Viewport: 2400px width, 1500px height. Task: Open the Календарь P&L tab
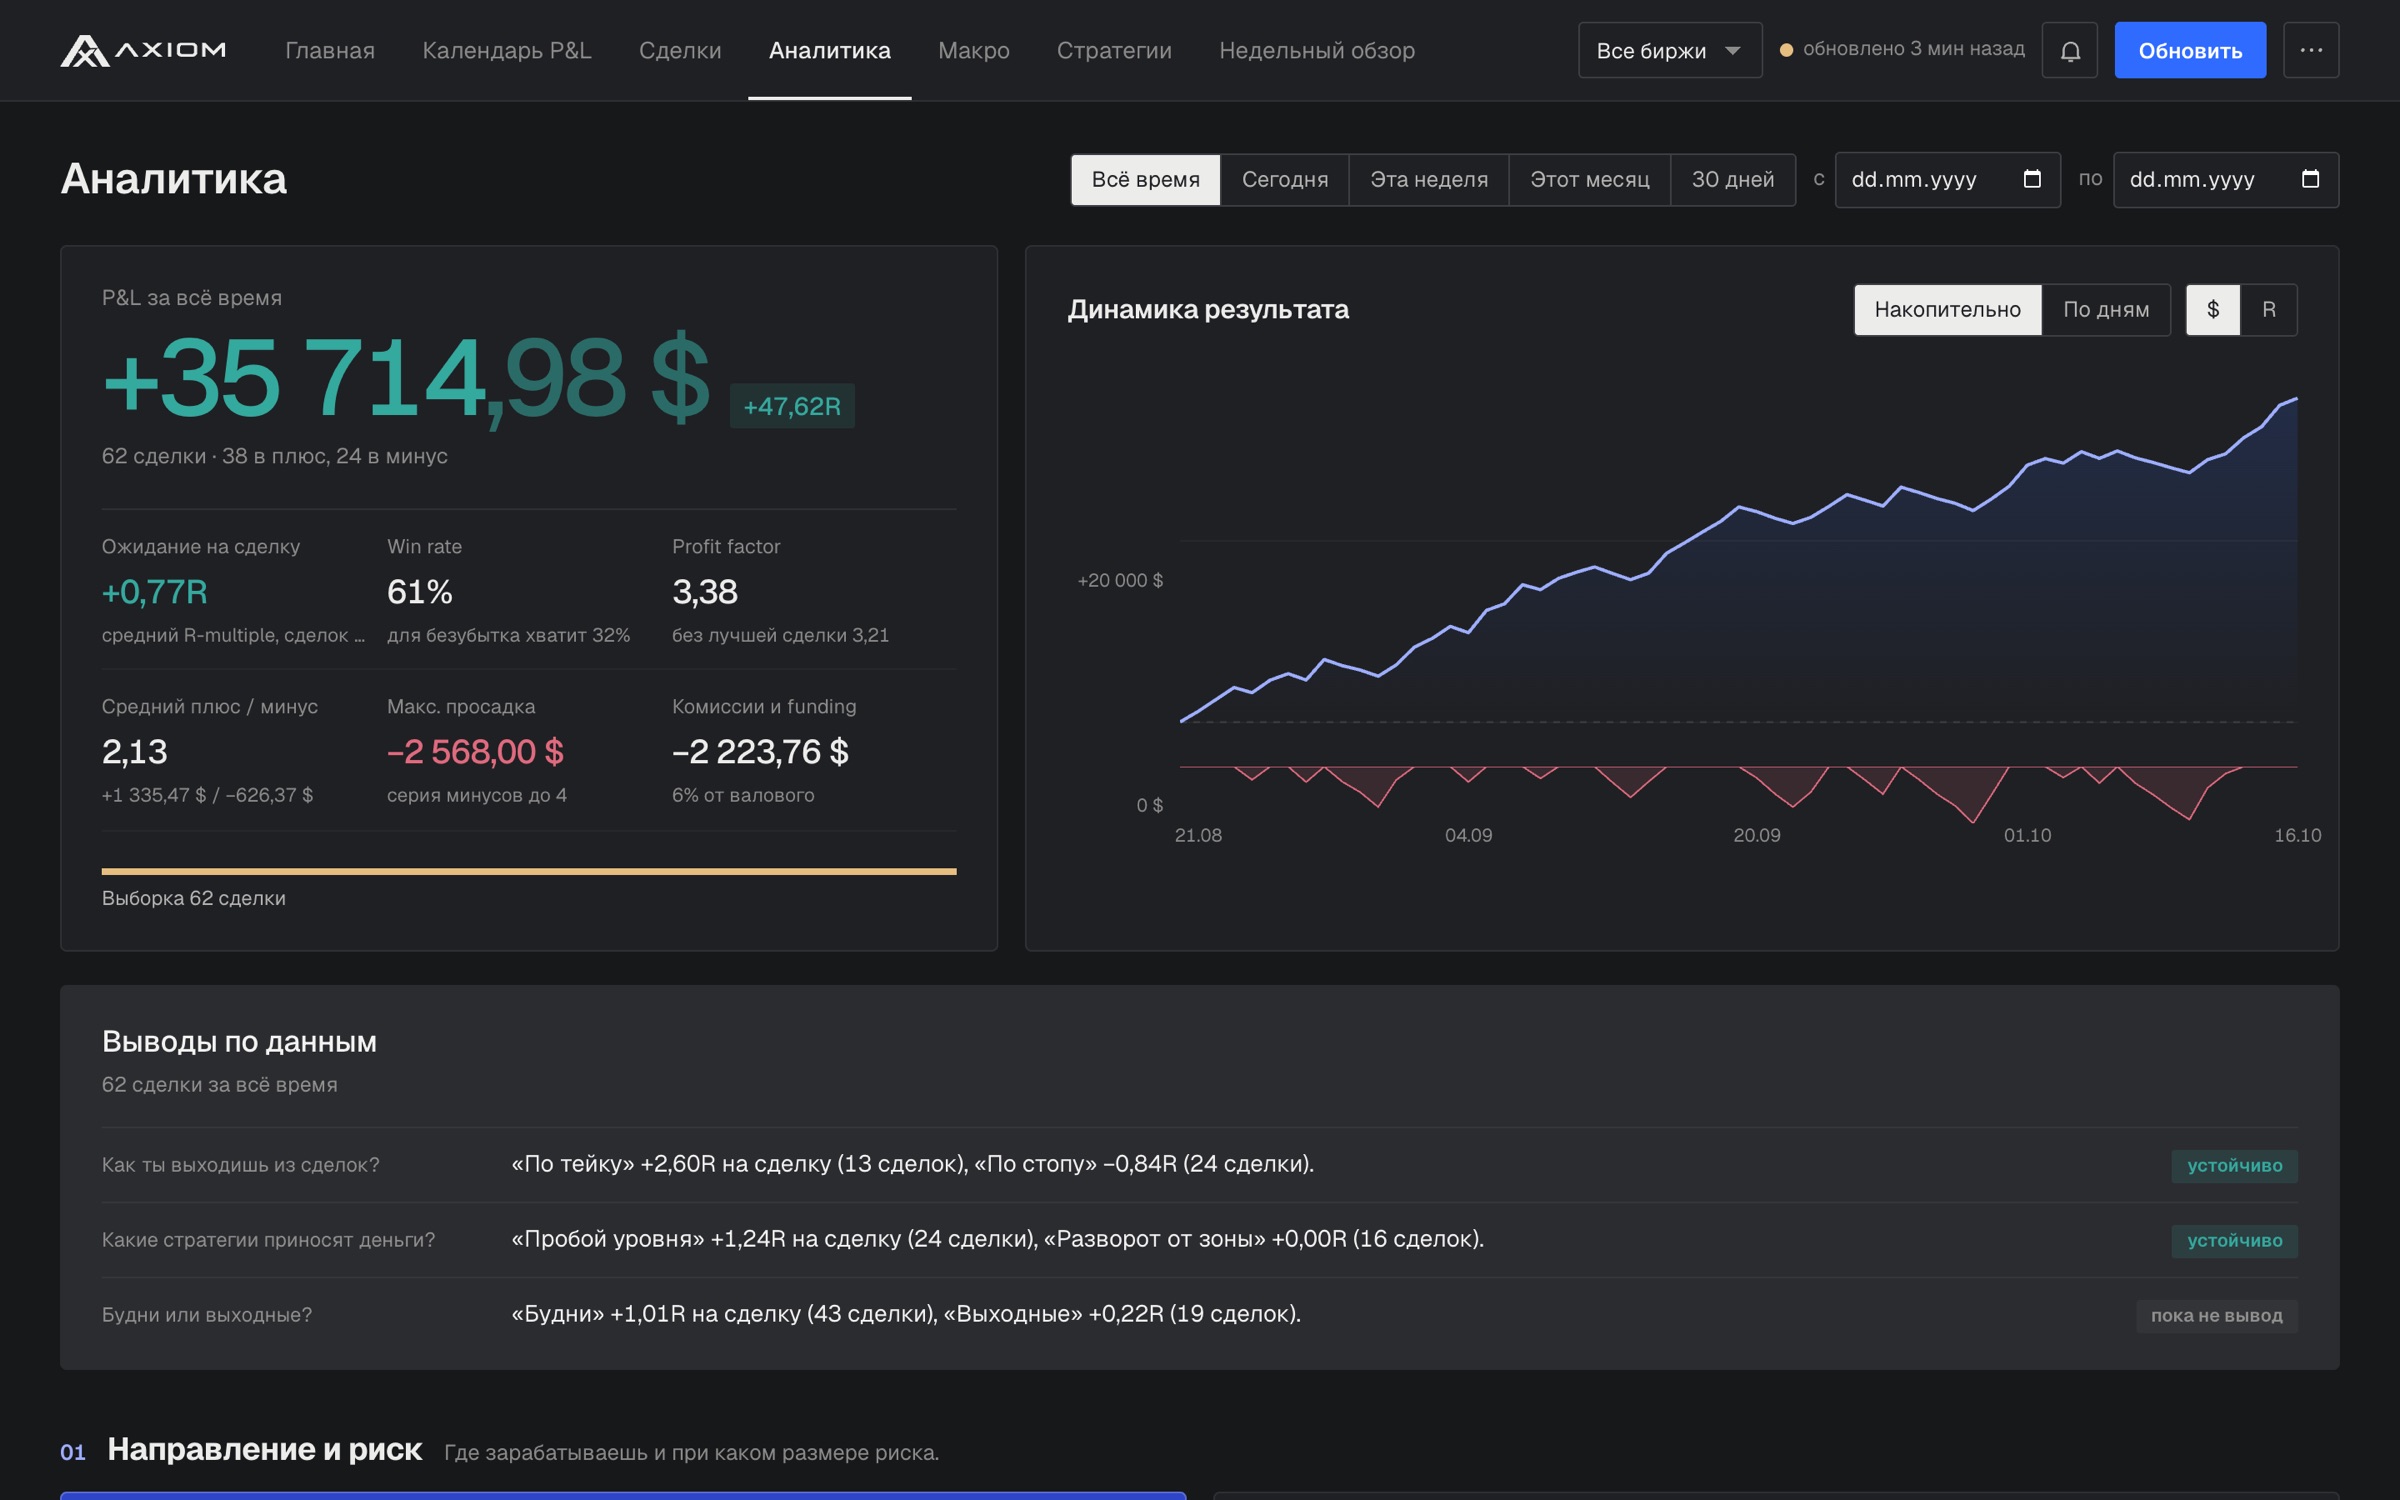pyautogui.click(x=507, y=50)
